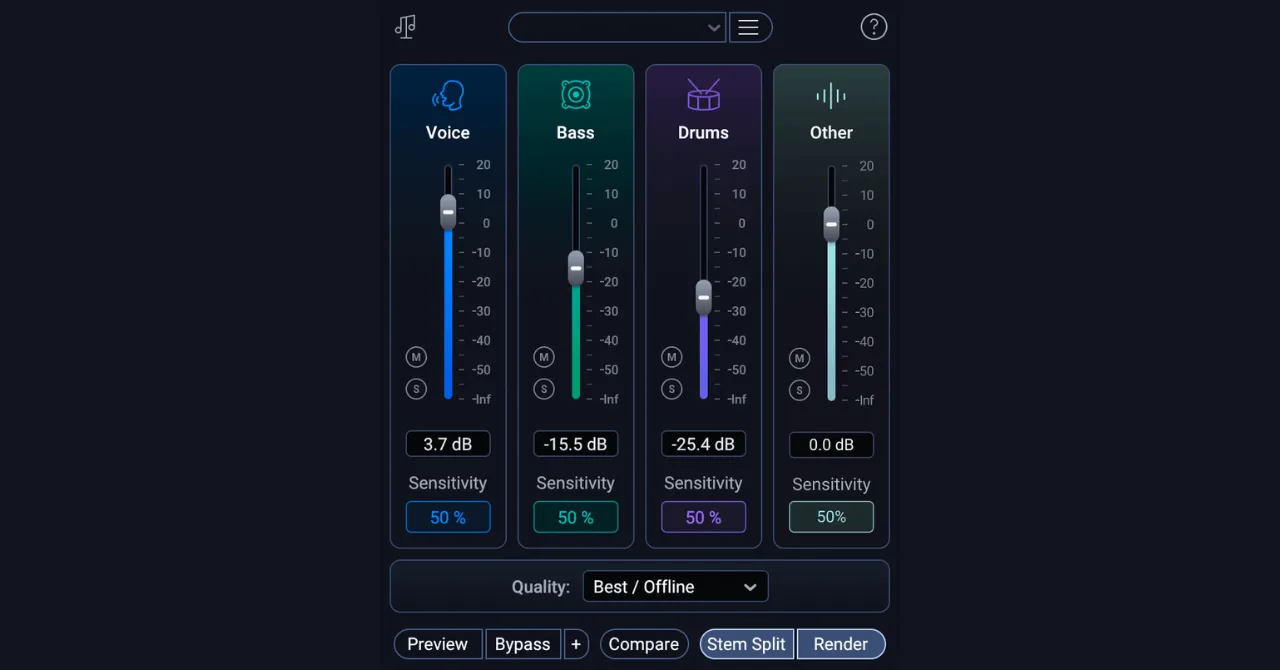Screen dimensions: 1280x670
Task: Click the Bass speaker icon
Action: pos(576,96)
